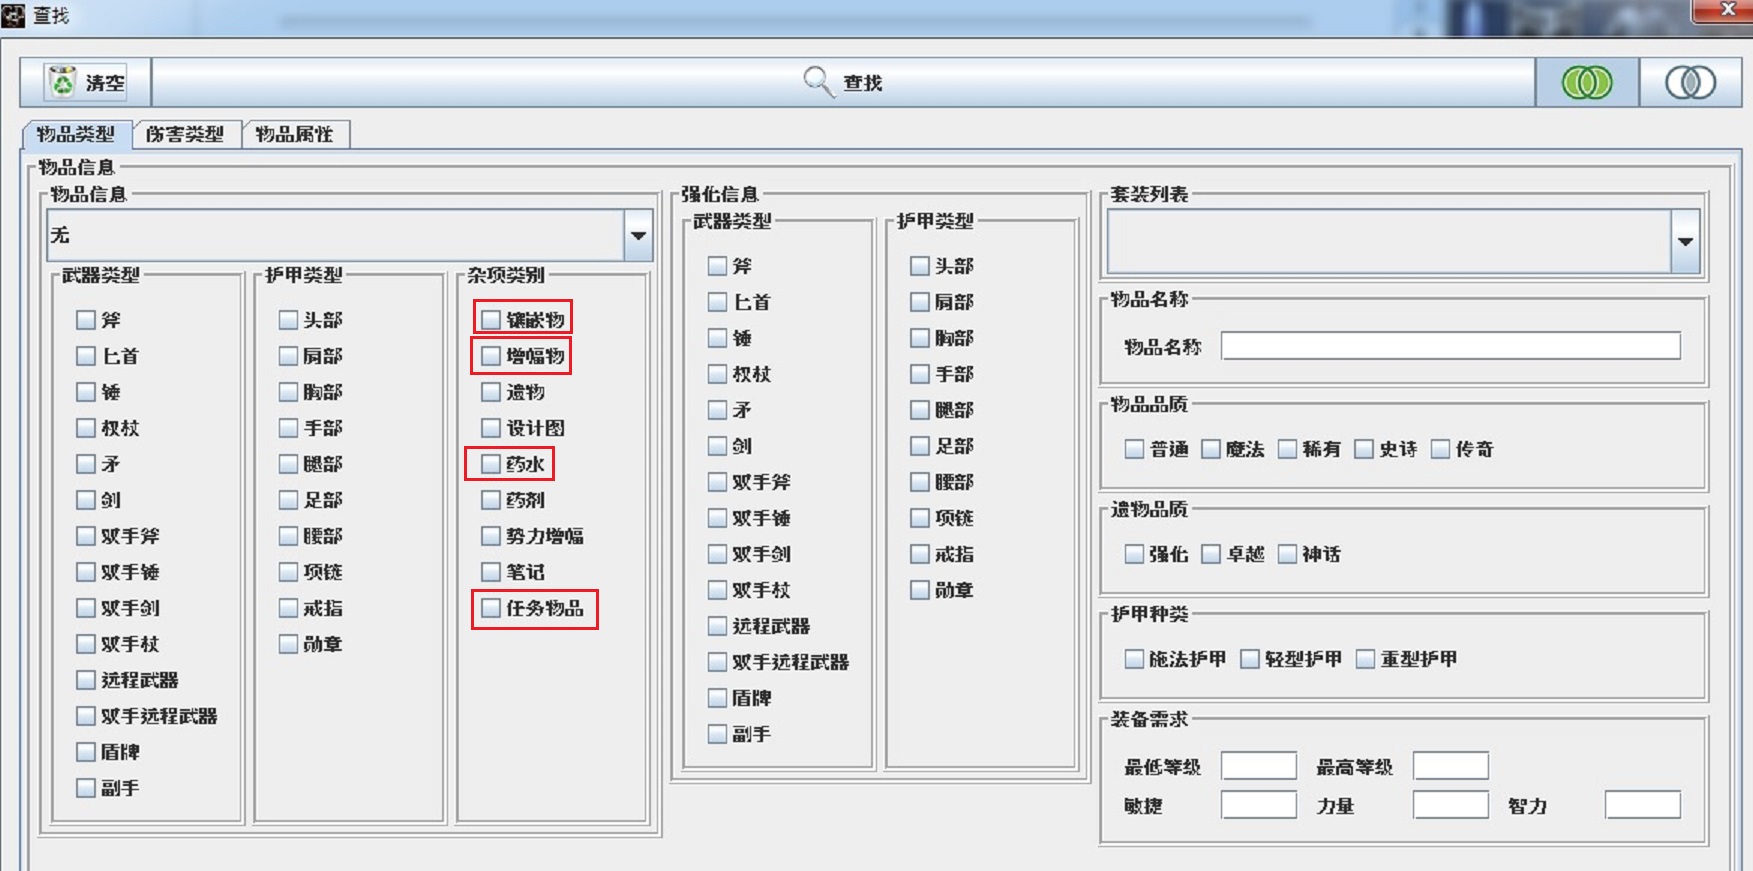Click the 查找 window title icon
The width and height of the screenshot is (1753, 871).
pos(14,14)
